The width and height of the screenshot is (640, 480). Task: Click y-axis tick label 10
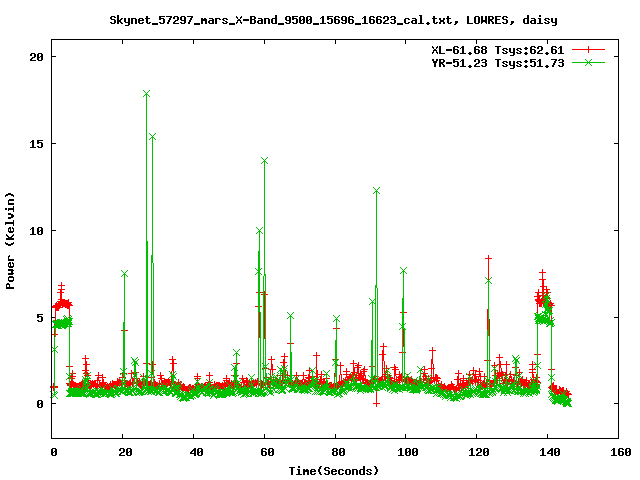click(36, 231)
